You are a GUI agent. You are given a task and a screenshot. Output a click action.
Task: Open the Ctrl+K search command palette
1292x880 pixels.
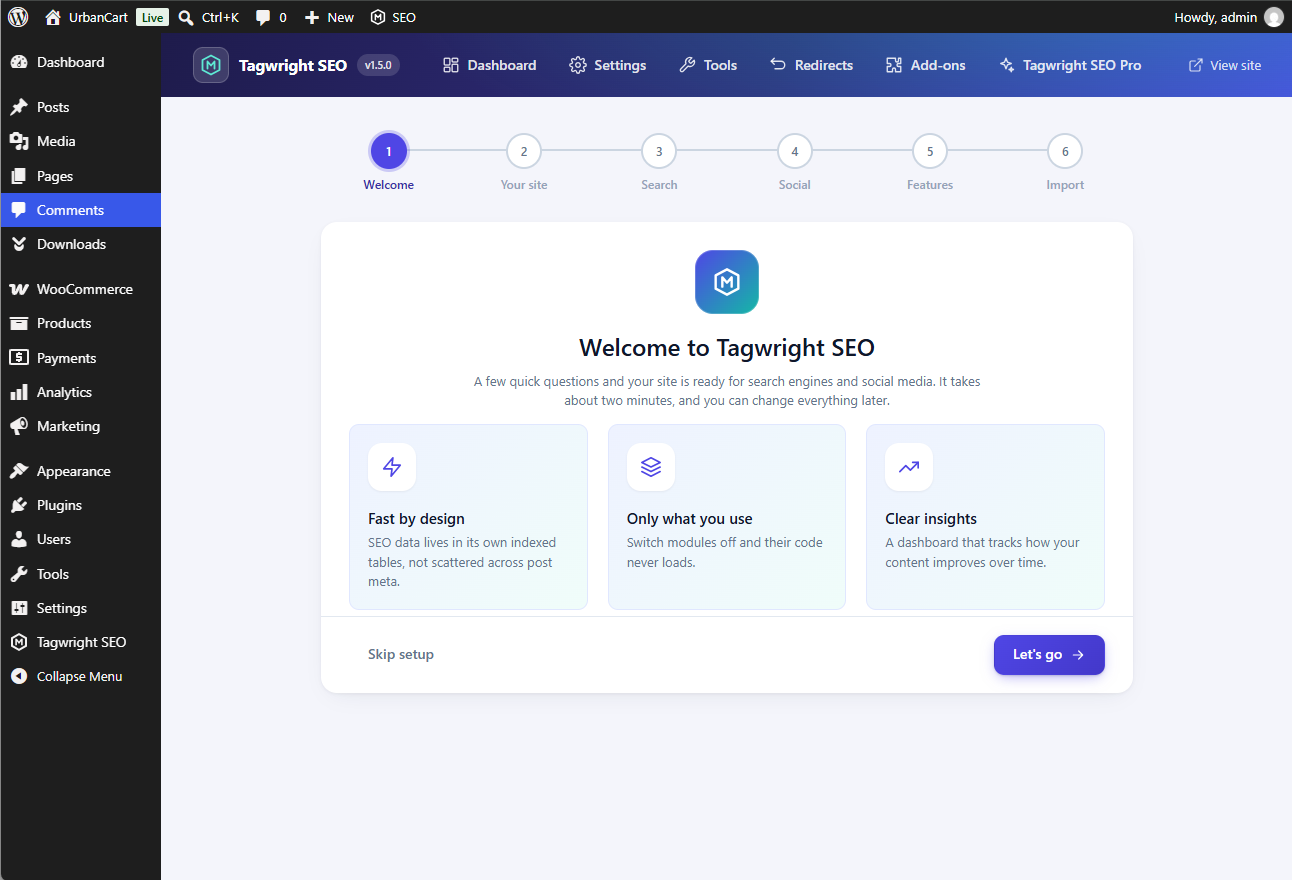pos(208,17)
